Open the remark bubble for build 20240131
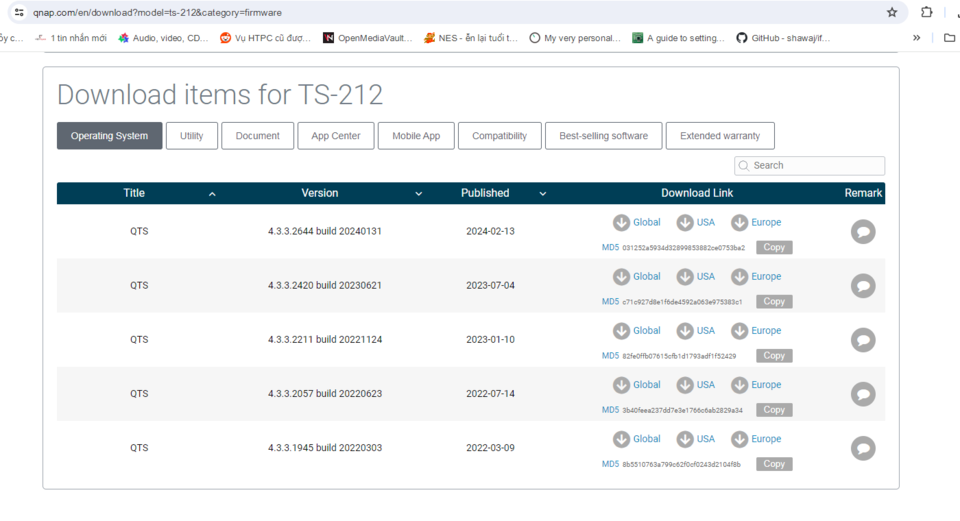 [x=863, y=231]
